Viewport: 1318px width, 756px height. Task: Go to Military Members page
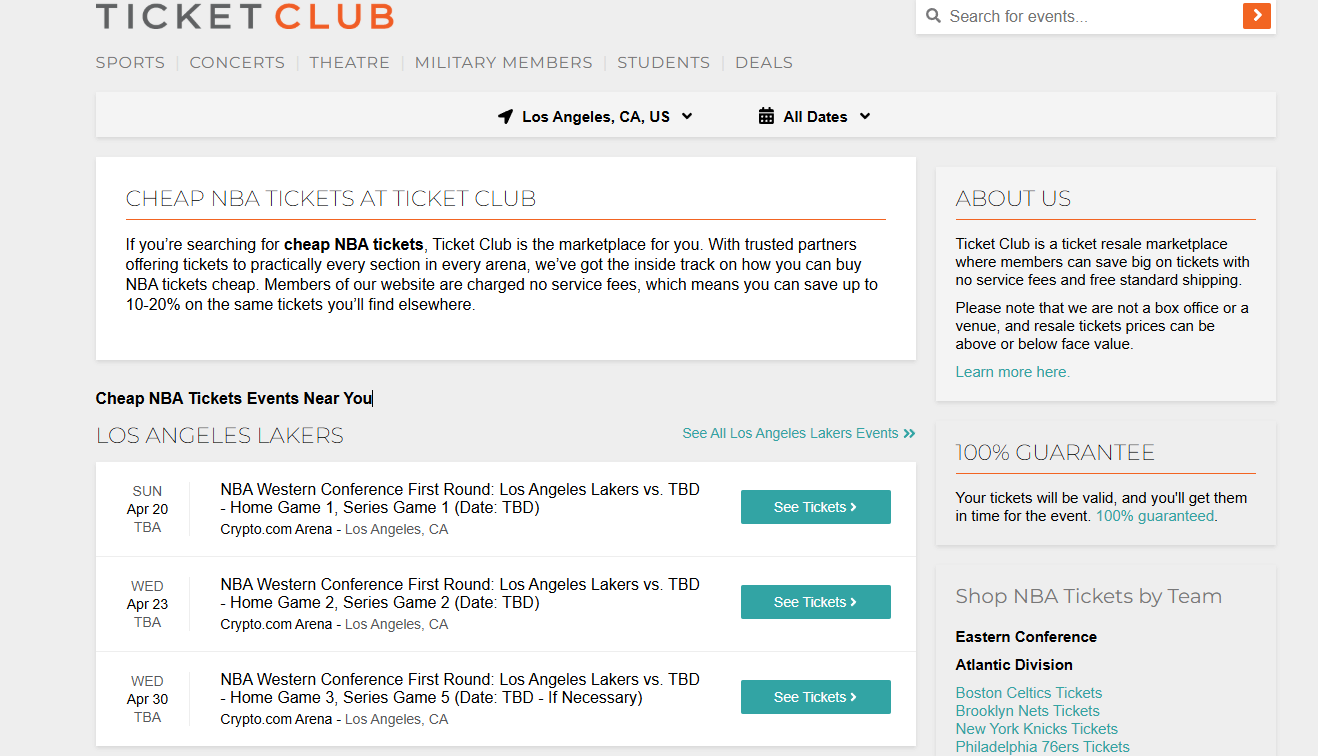click(504, 62)
